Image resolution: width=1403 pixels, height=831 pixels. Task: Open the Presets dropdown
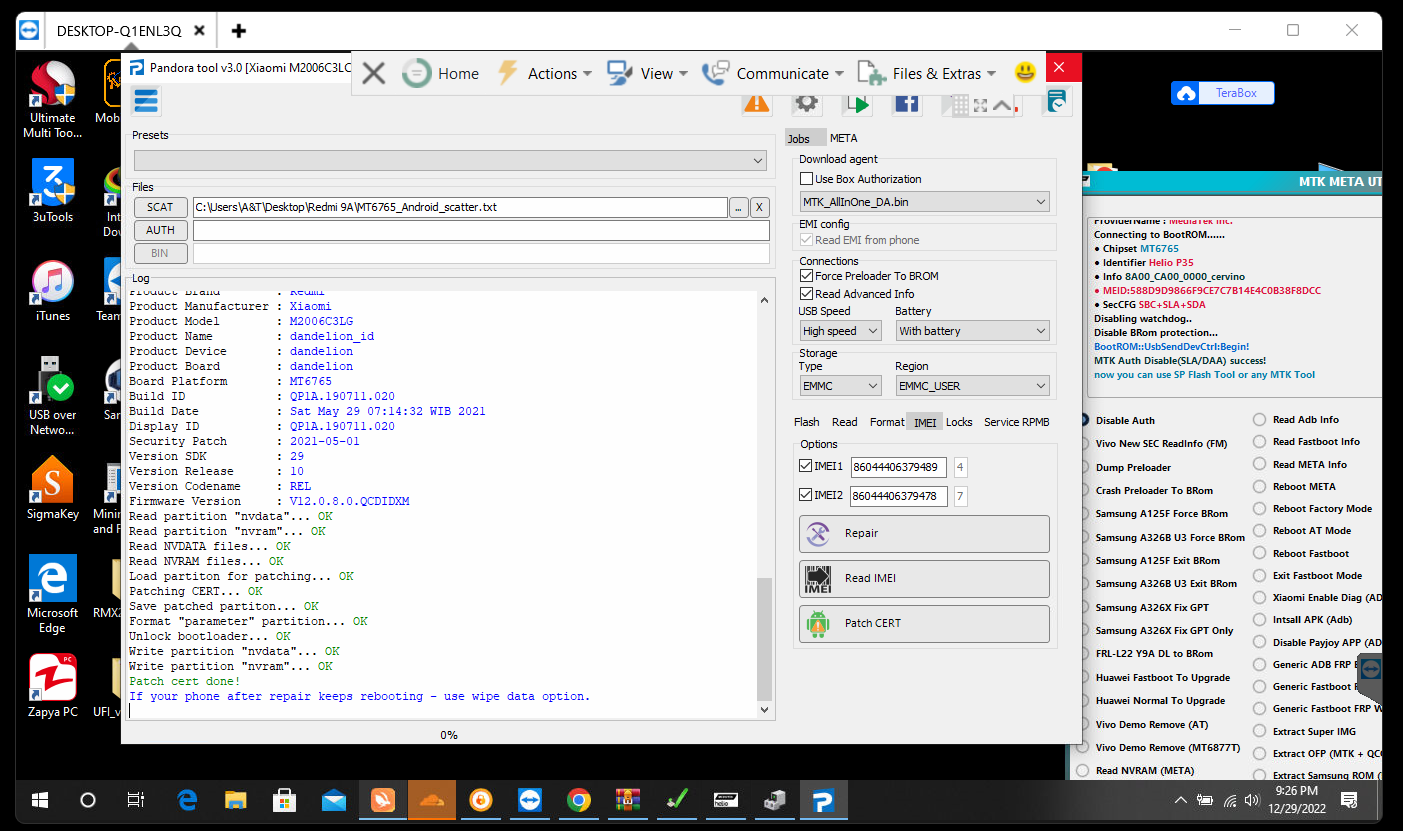[451, 160]
